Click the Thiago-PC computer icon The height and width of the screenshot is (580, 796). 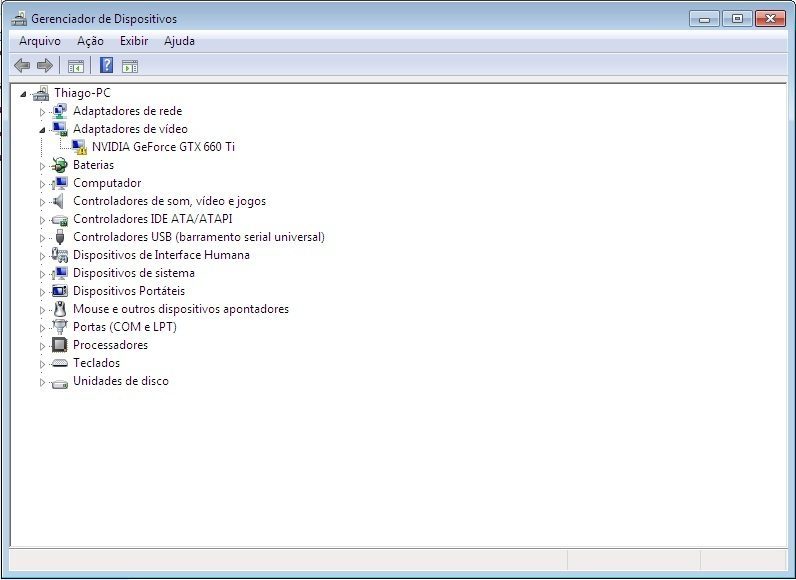(x=41, y=93)
